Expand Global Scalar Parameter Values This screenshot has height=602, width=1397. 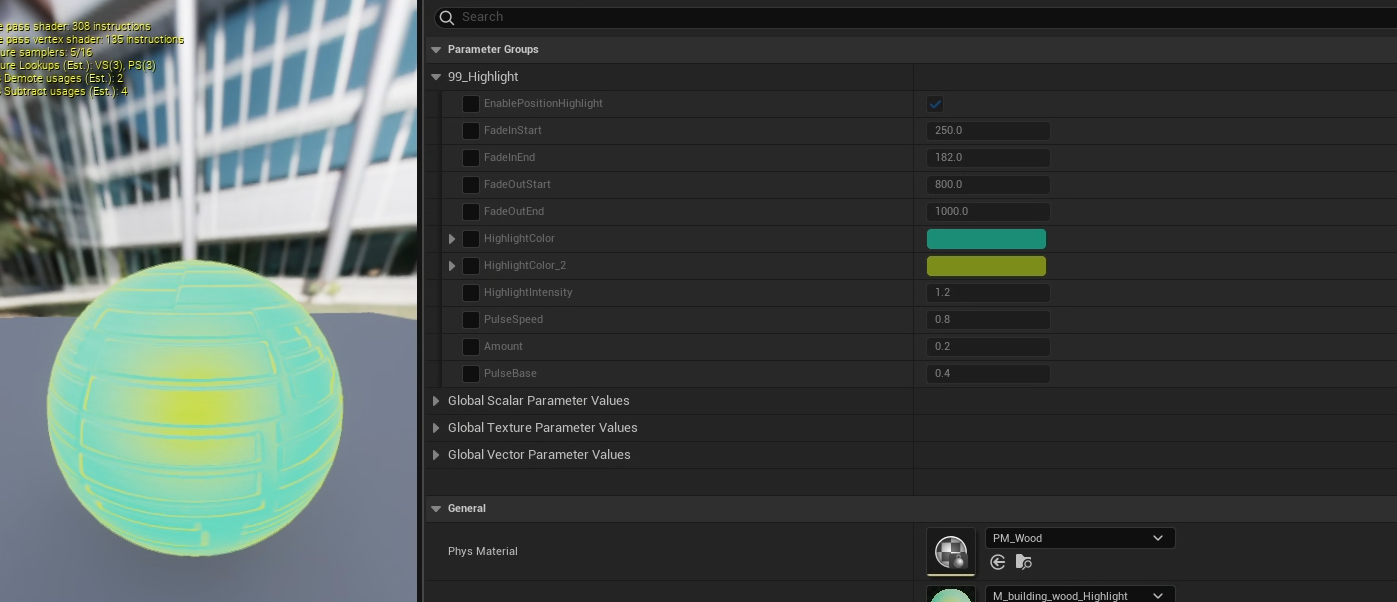click(436, 401)
